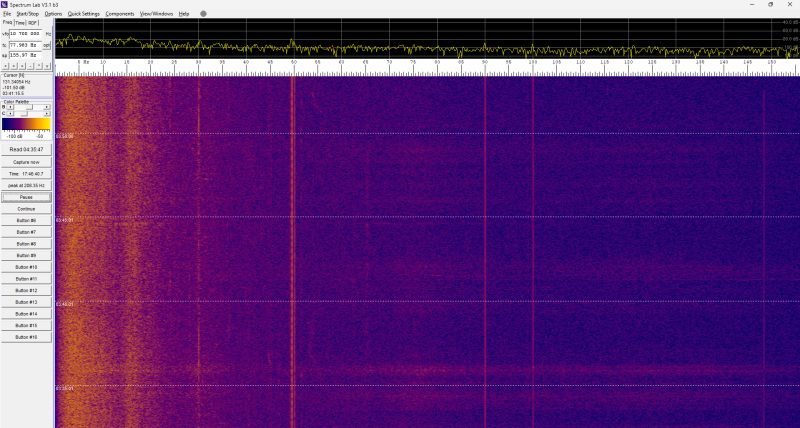The image size is (800, 428).
Task: Click Button #12
Action: tap(26, 290)
